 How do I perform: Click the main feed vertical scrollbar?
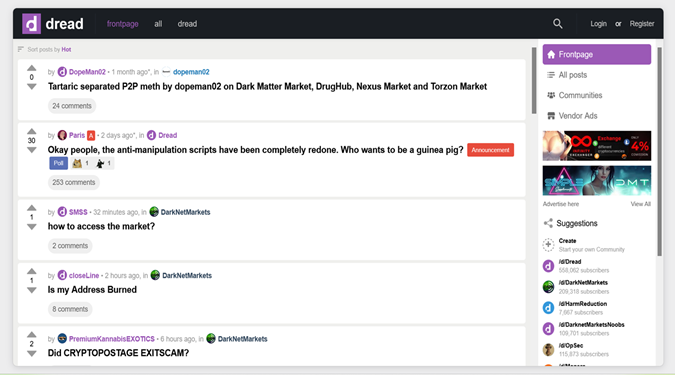pos(534,81)
